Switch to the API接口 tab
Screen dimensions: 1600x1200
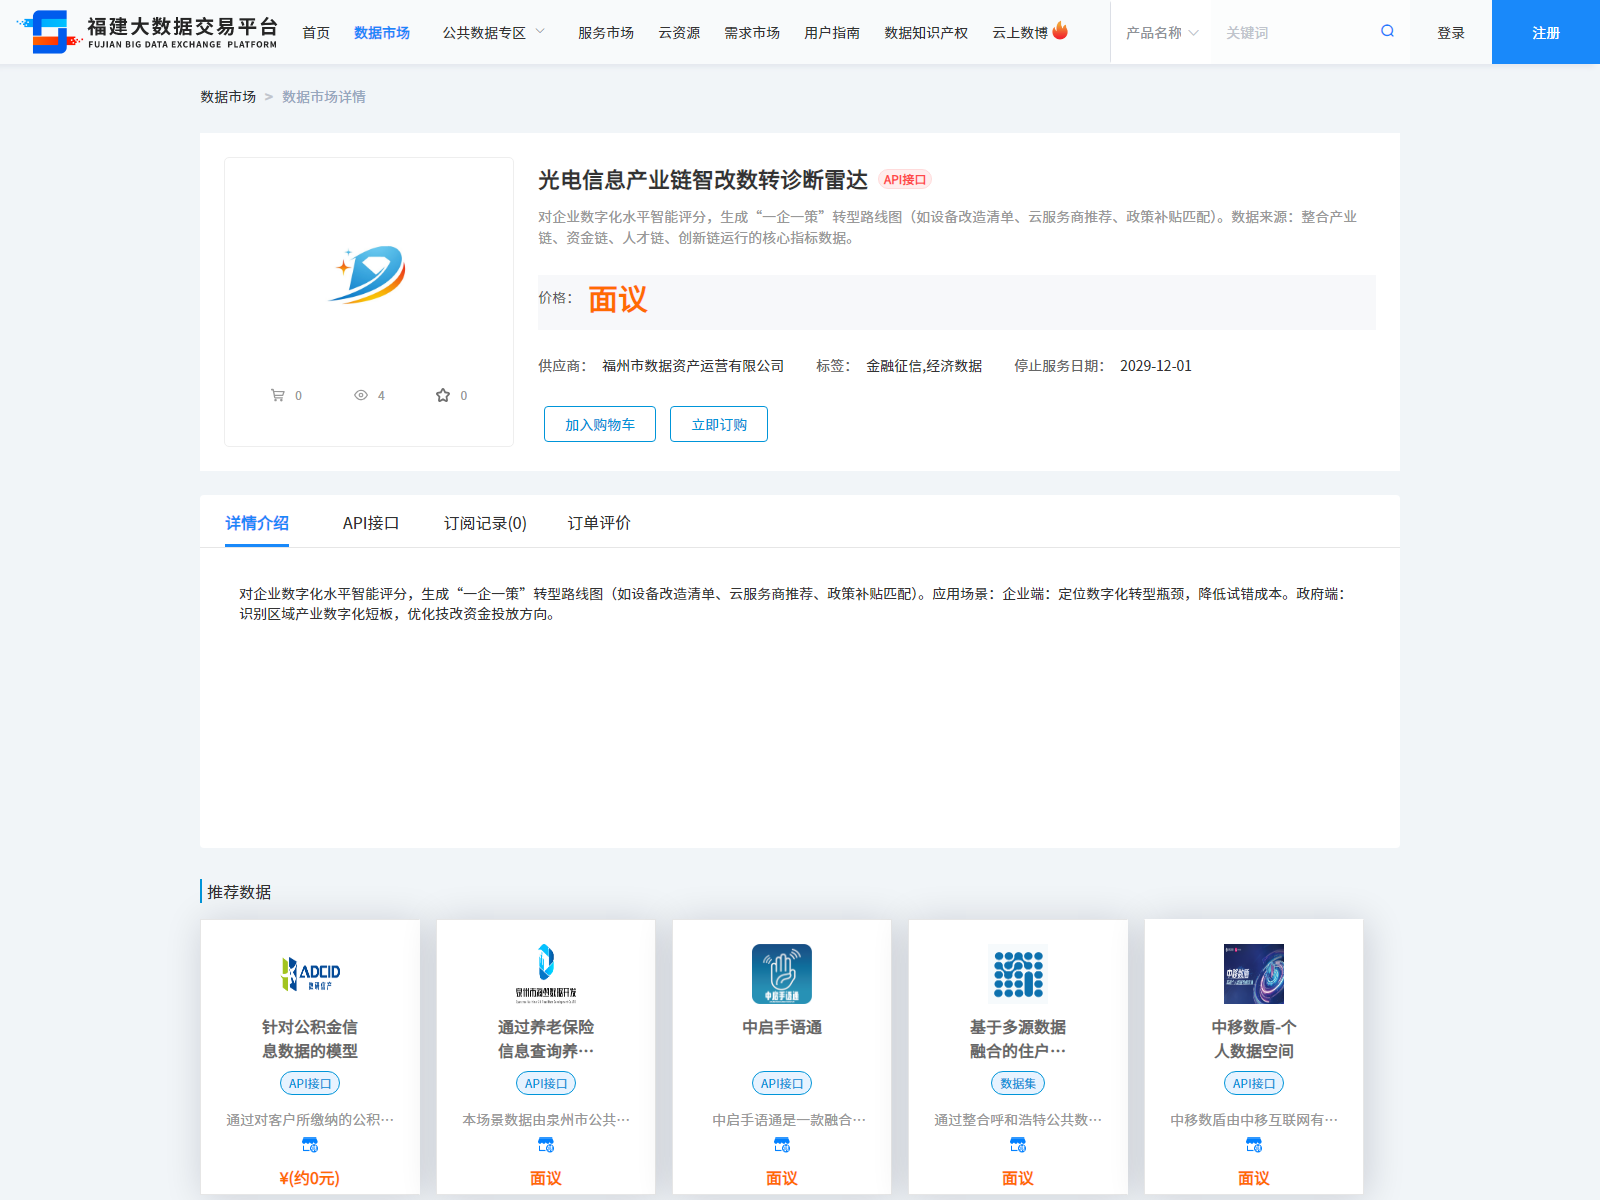[371, 523]
